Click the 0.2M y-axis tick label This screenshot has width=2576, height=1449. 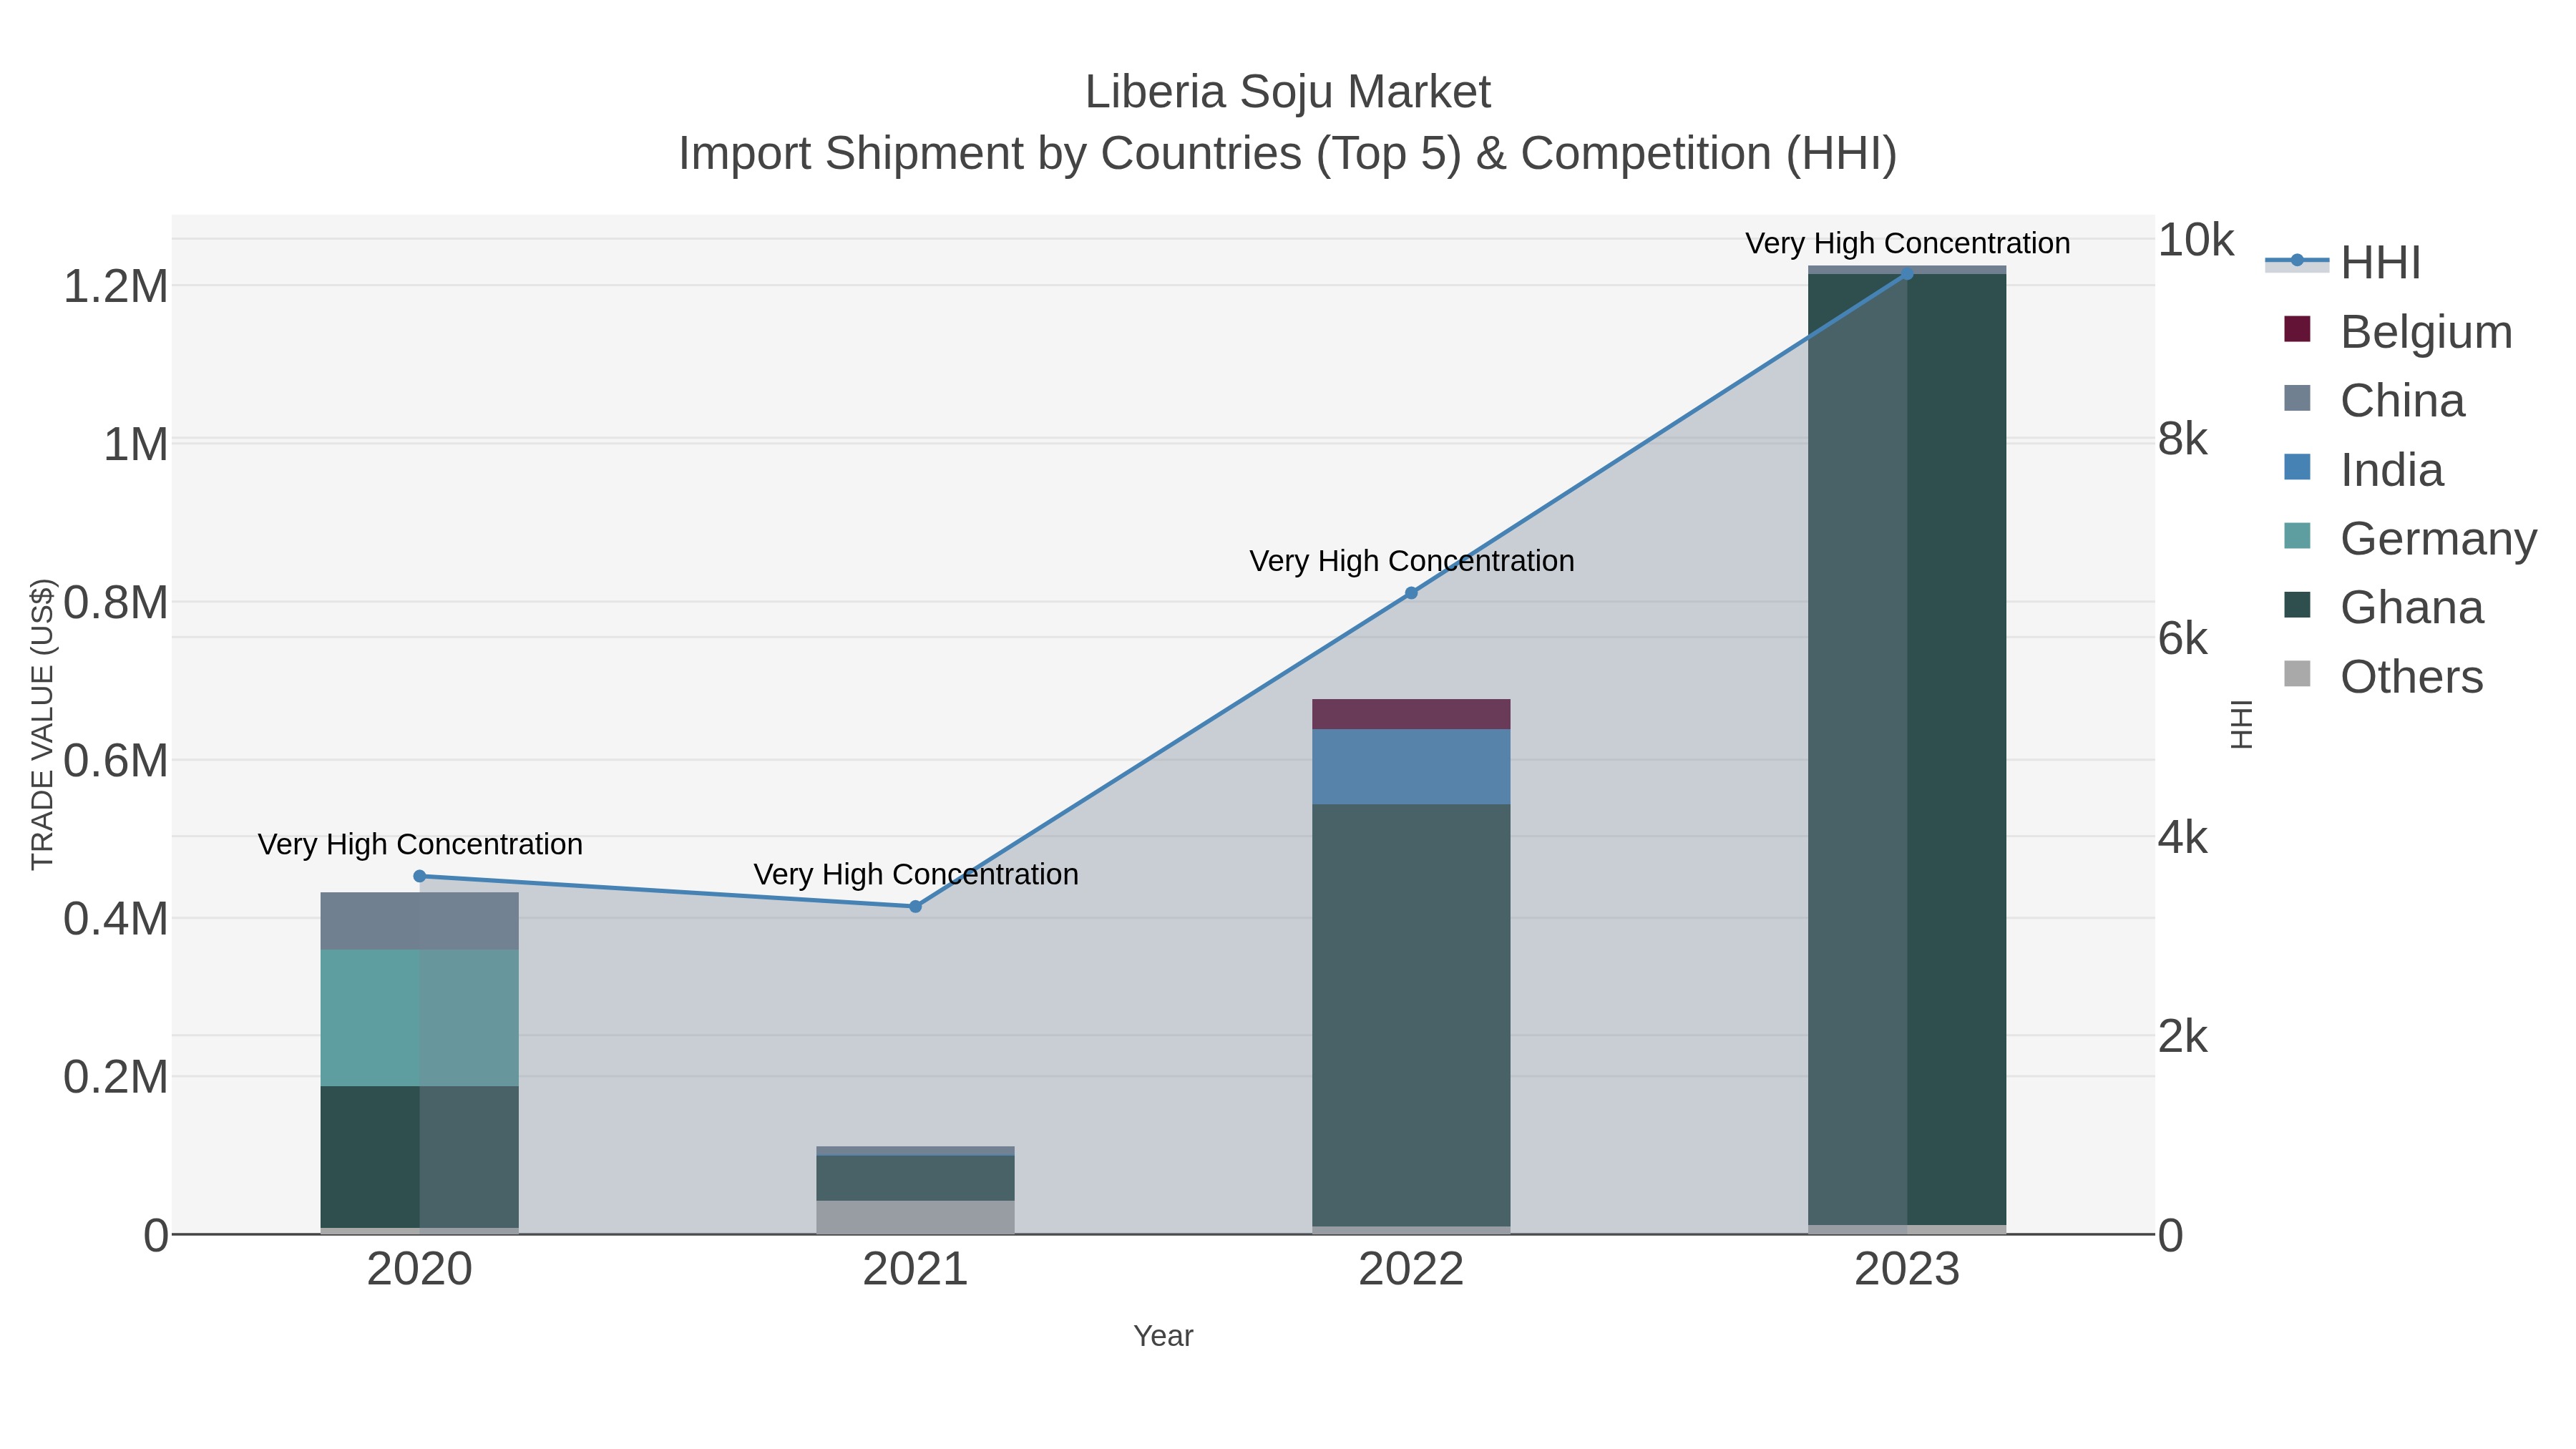pos(116,1077)
